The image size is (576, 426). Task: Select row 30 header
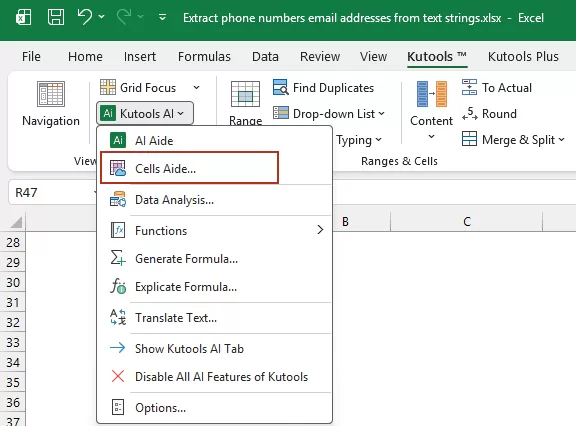pos(13,282)
